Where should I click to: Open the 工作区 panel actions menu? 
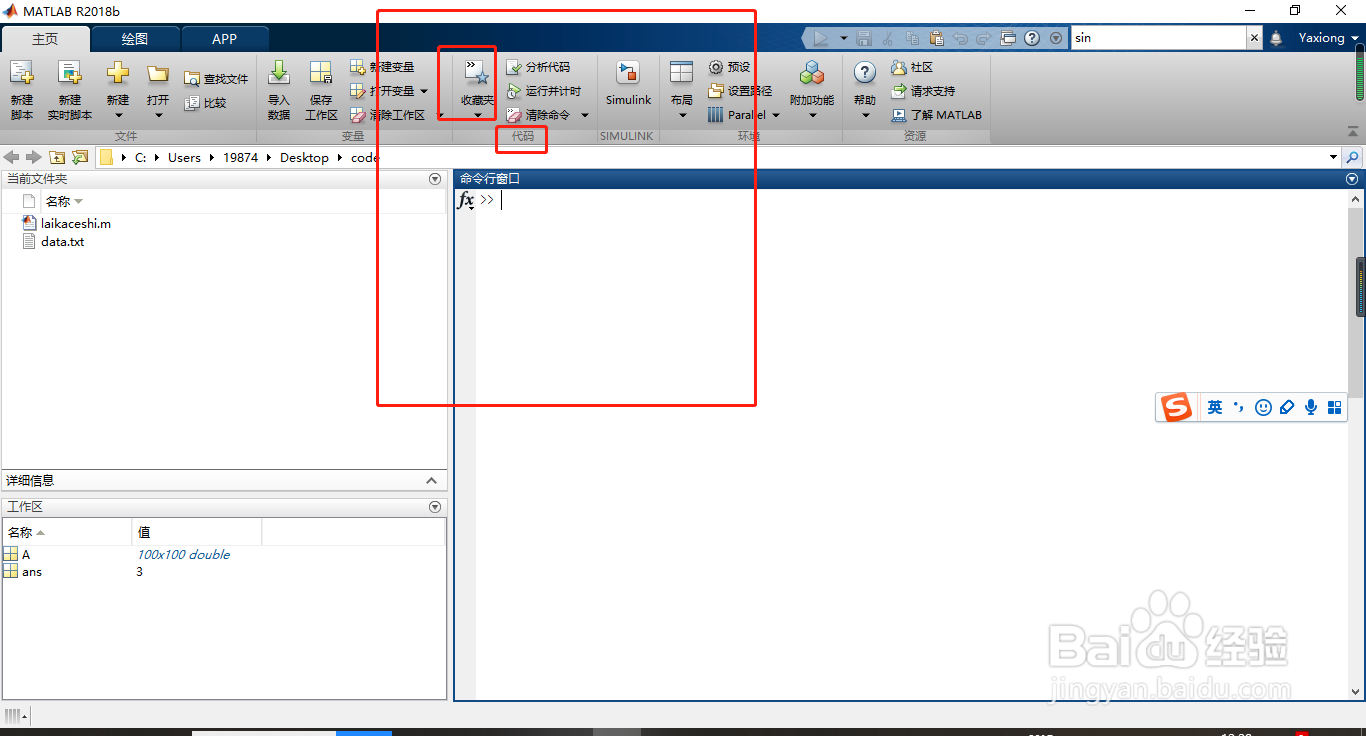coord(435,507)
